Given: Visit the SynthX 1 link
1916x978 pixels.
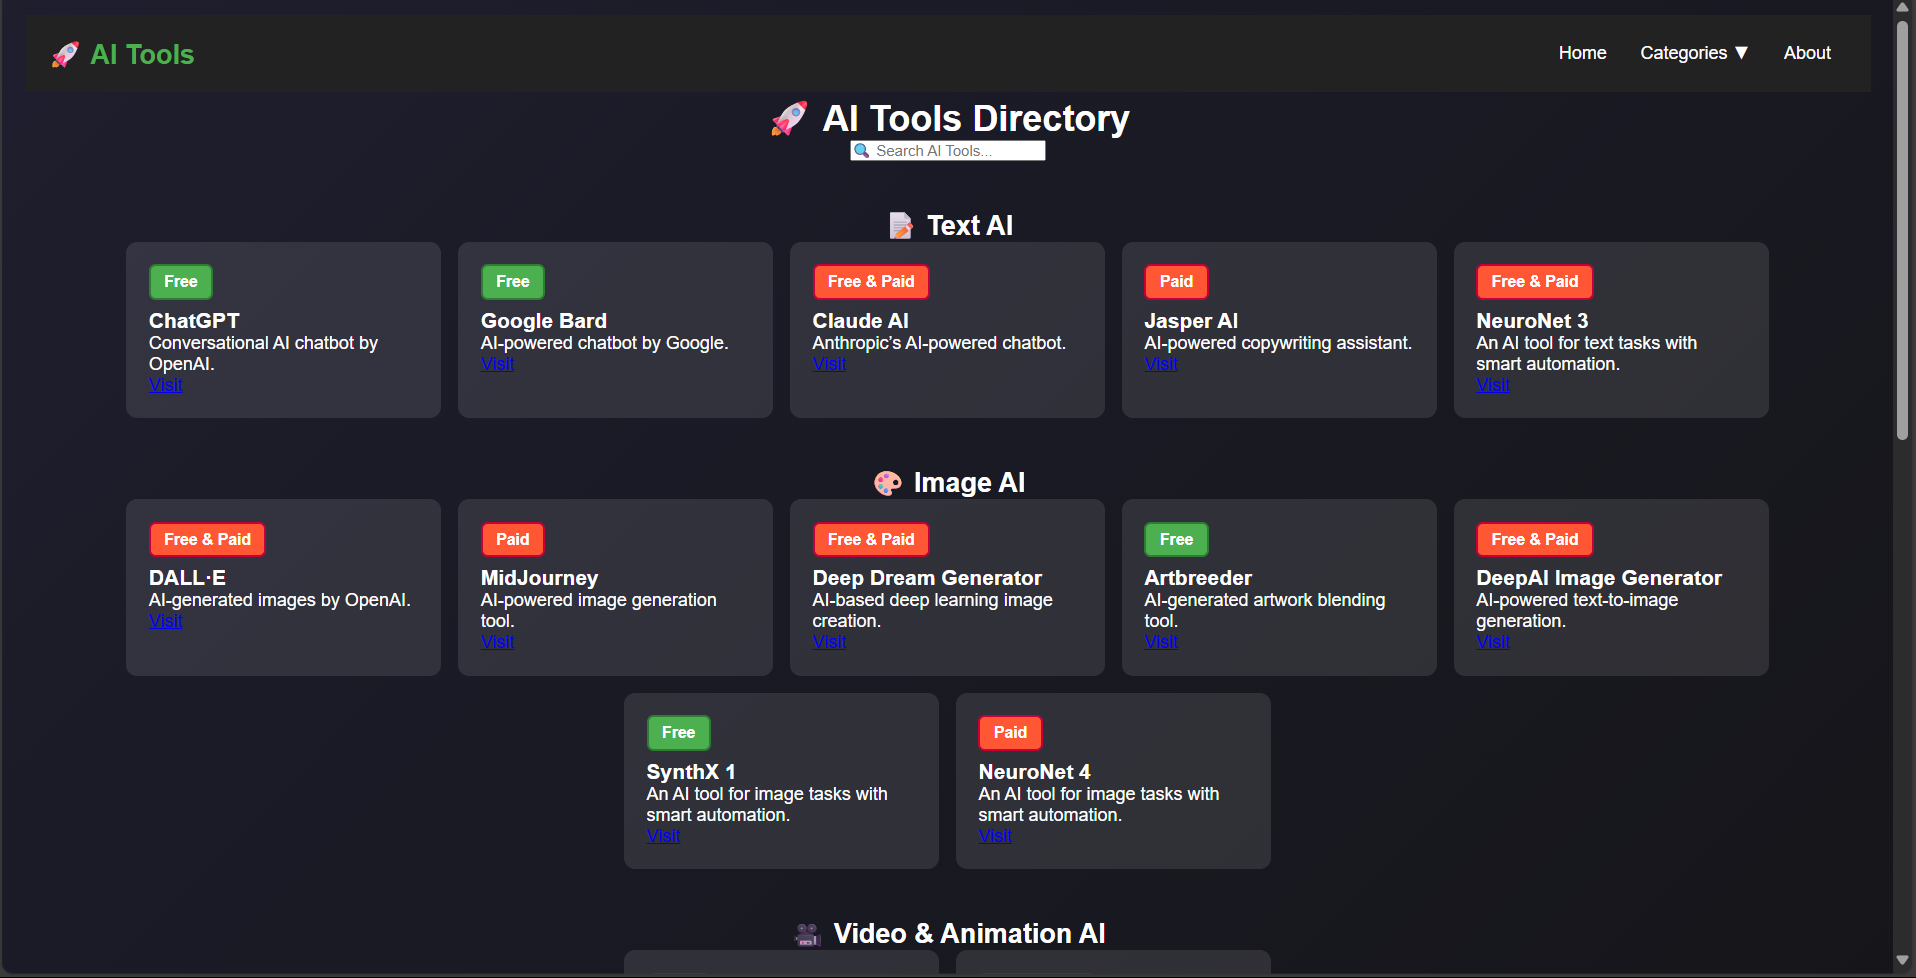Looking at the screenshot, I should (x=663, y=836).
